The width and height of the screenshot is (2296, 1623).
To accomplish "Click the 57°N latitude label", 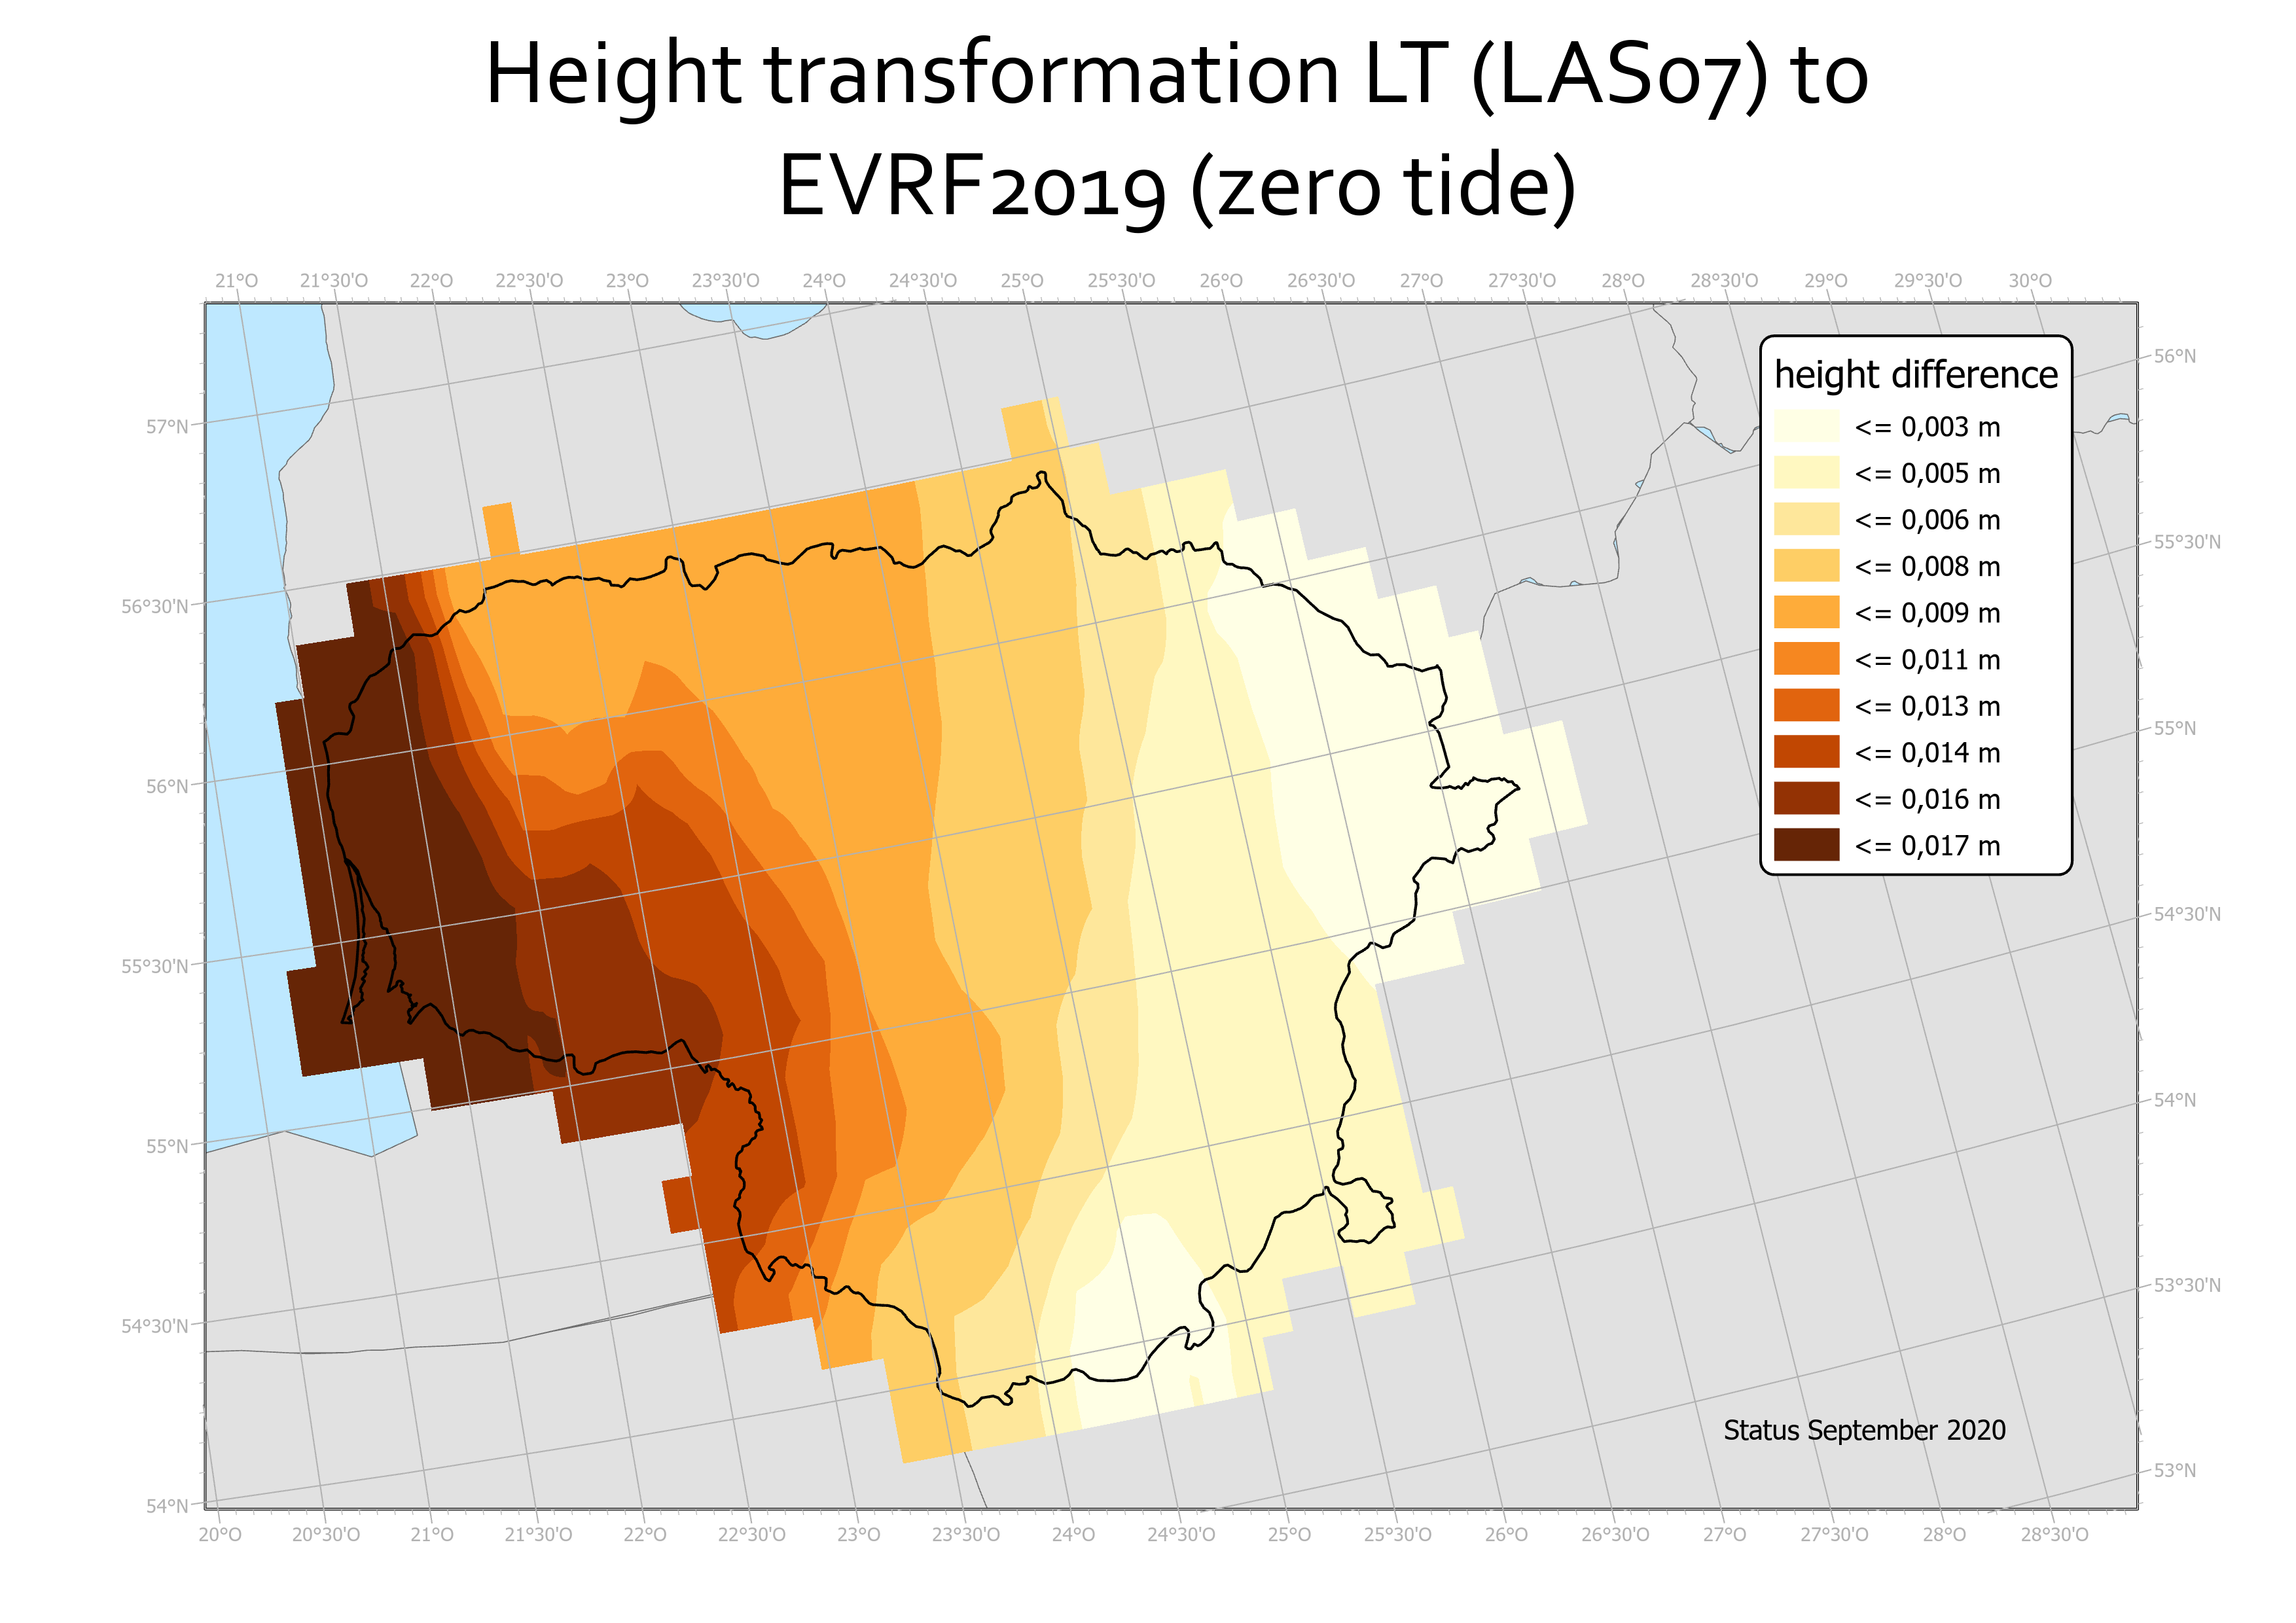I will pyautogui.click(x=167, y=427).
